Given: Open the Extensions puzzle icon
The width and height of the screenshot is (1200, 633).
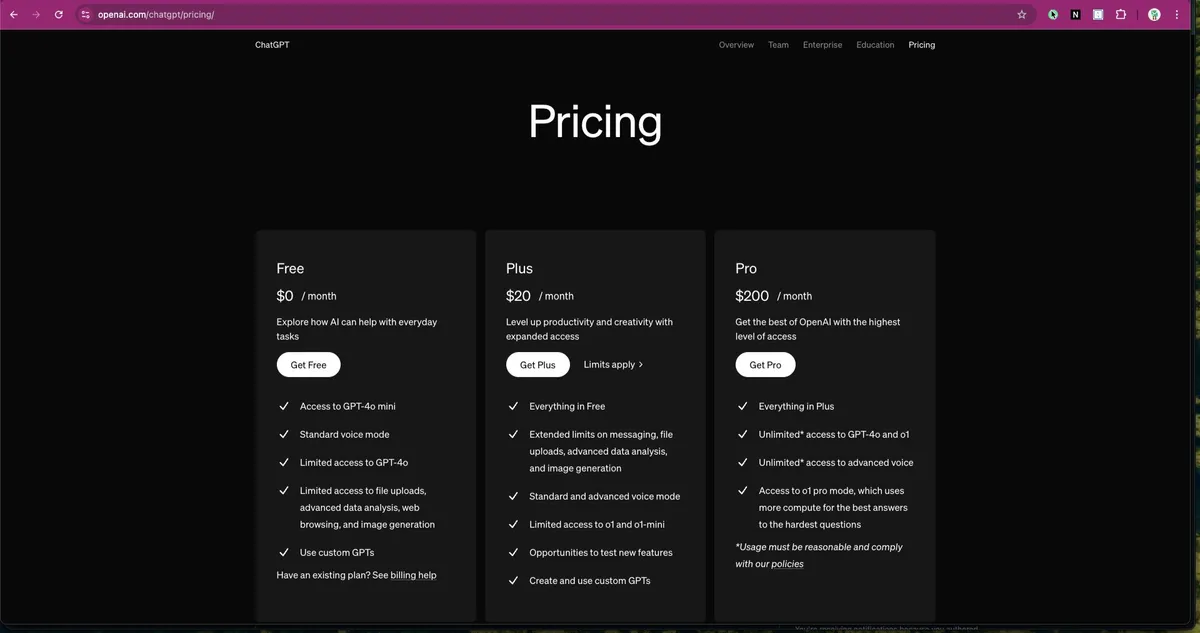Looking at the screenshot, I should tap(1121, 15).
